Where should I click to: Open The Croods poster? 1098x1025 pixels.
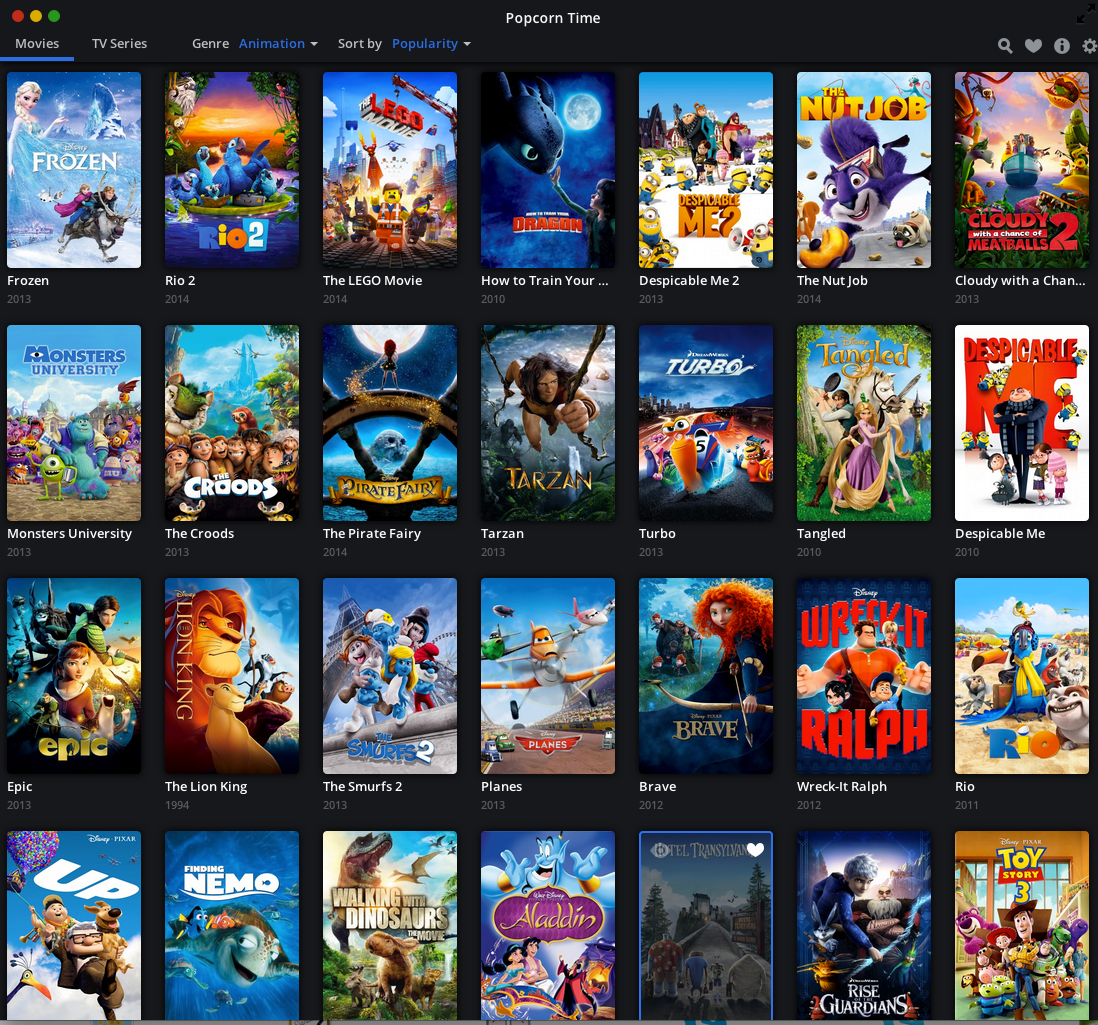click(232, 423)
